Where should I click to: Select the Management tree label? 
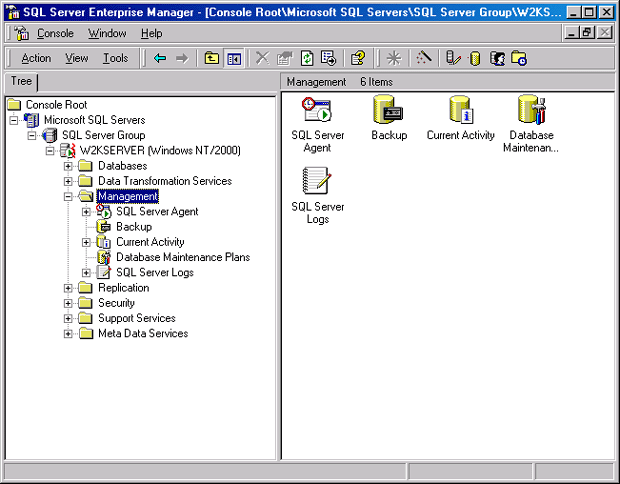[x=128, y=197]
